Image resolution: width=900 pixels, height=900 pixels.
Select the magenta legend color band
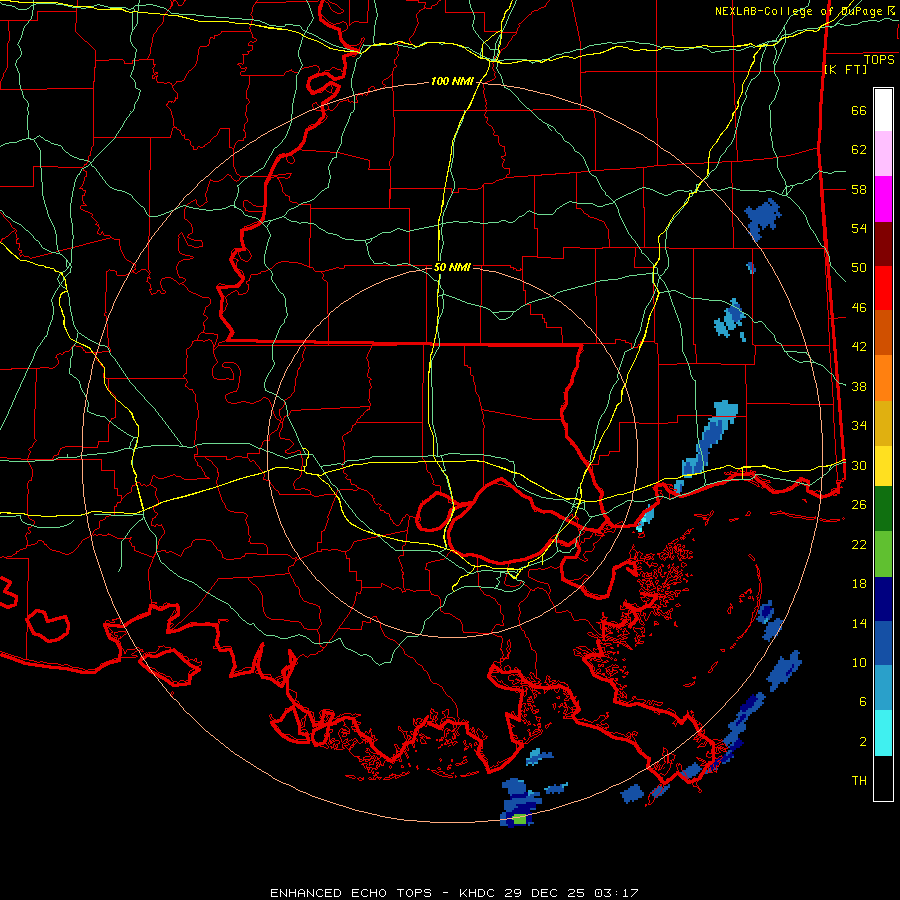(x=883, y=199)
